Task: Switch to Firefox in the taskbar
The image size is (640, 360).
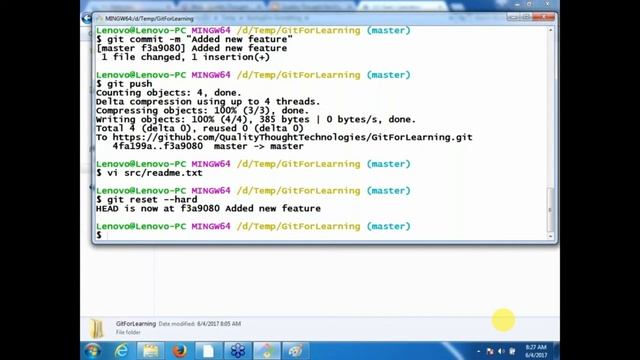Action: point(179,351)
